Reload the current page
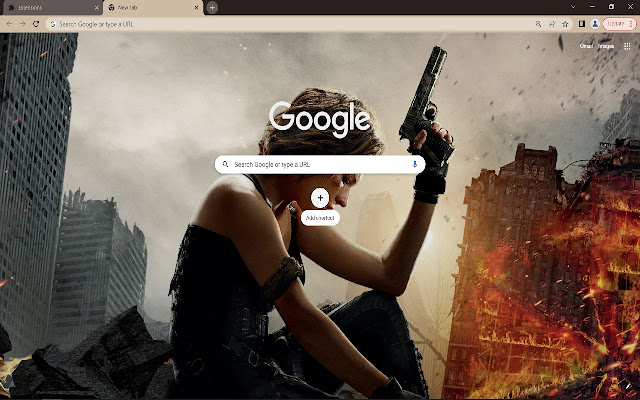This screenshot has width=640, height=400. 36,24
